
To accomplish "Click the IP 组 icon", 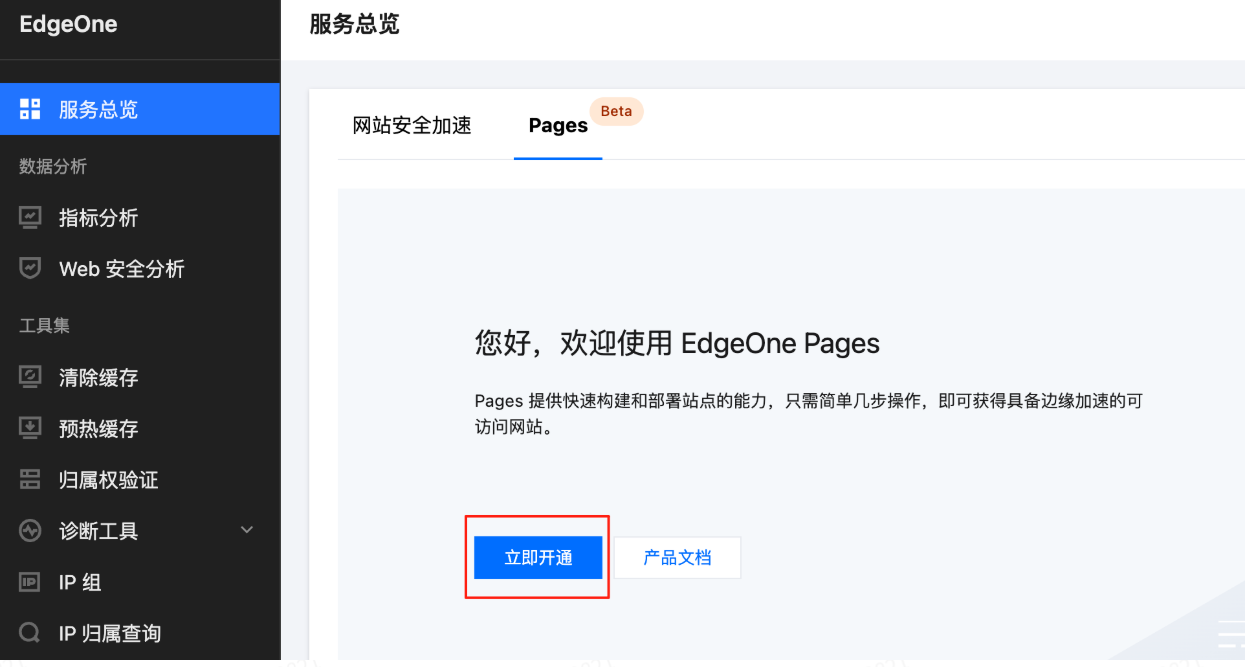I will point(30,582).
